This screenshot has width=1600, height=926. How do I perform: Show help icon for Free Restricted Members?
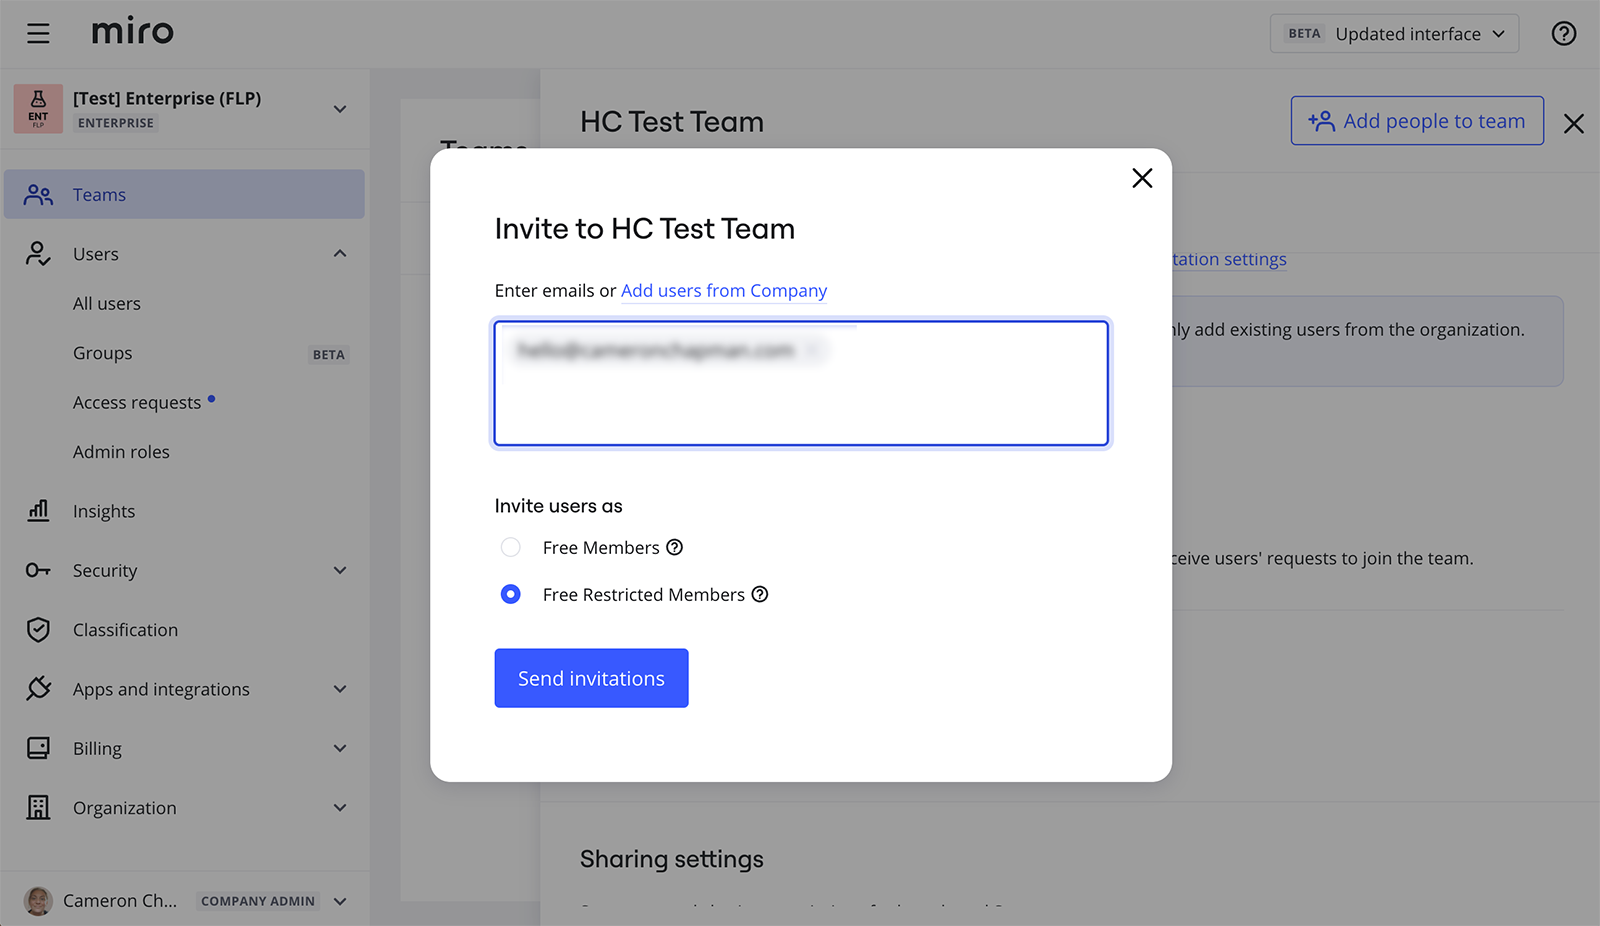pos(760,594)
